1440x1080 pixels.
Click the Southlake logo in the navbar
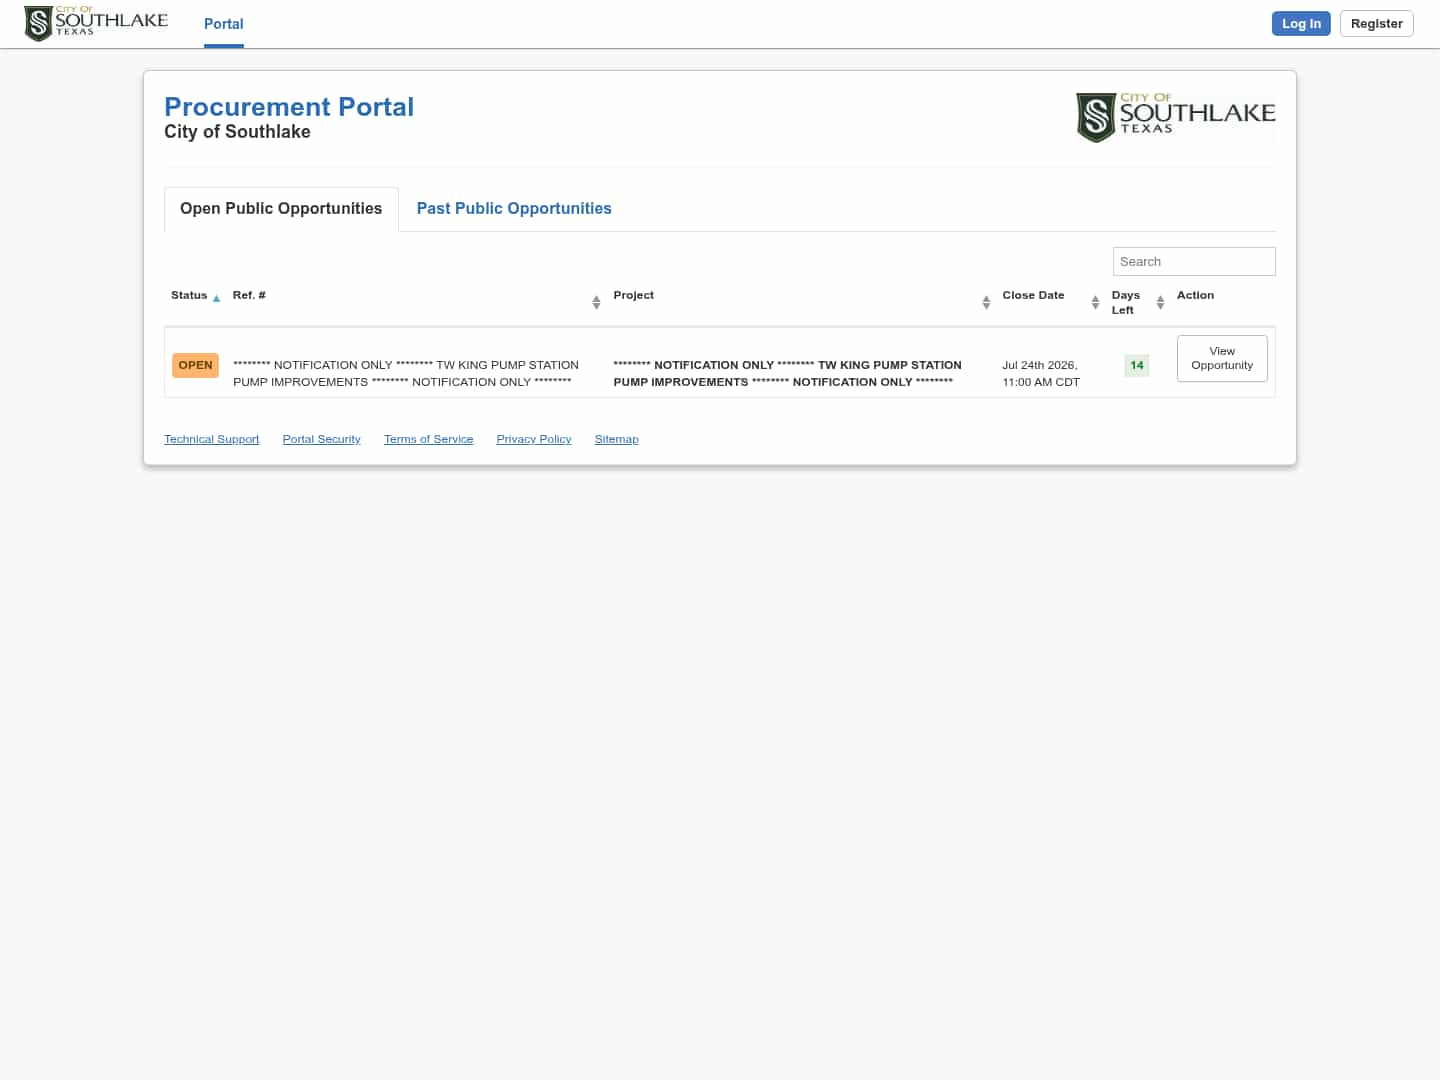96,23
